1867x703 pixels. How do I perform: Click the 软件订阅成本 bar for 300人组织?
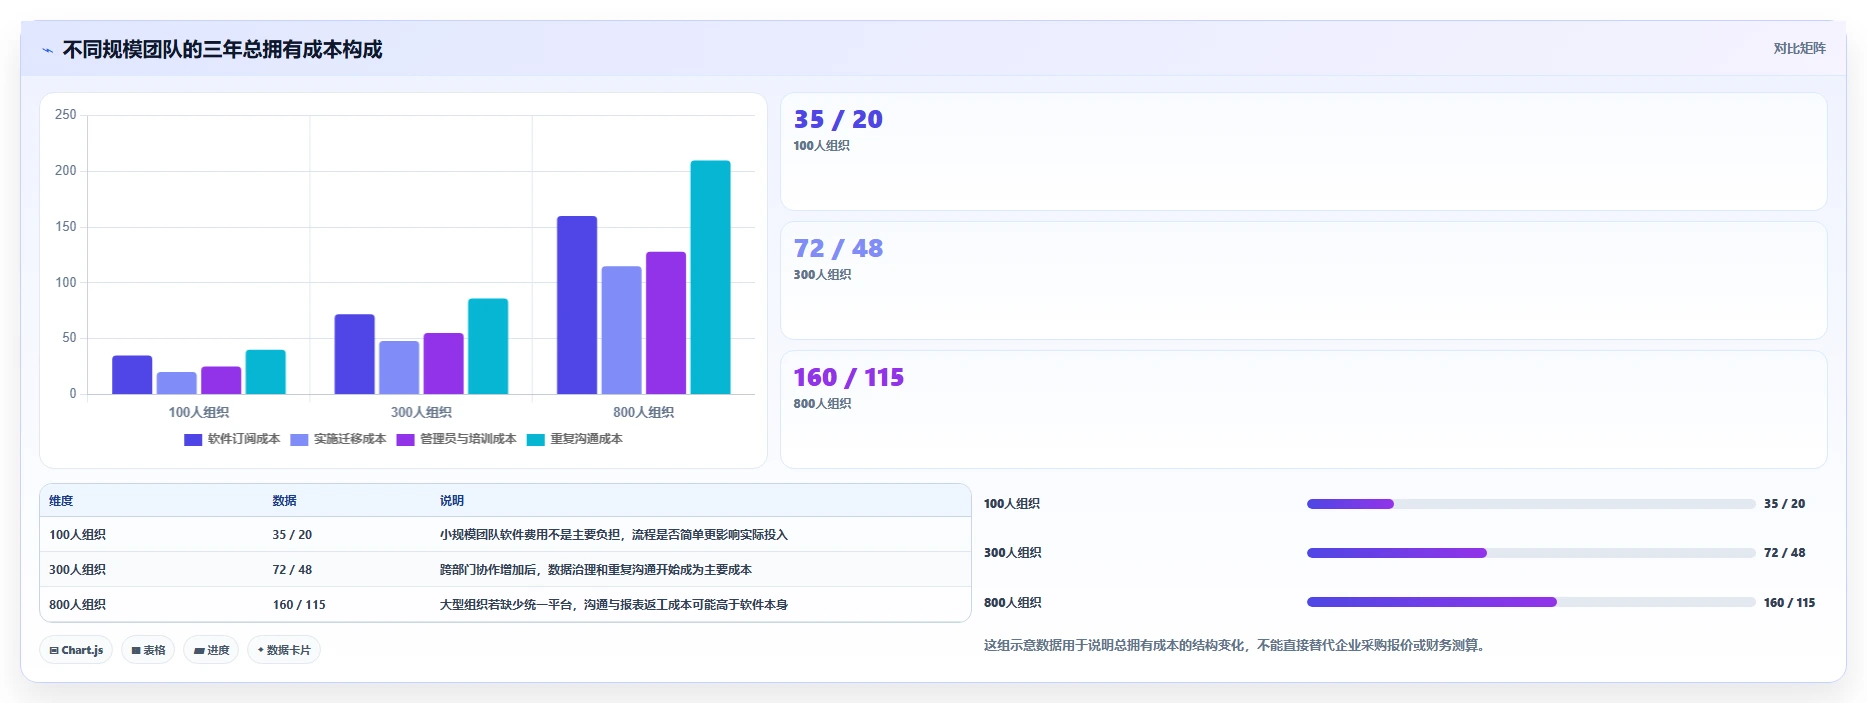tap(354, 354)
